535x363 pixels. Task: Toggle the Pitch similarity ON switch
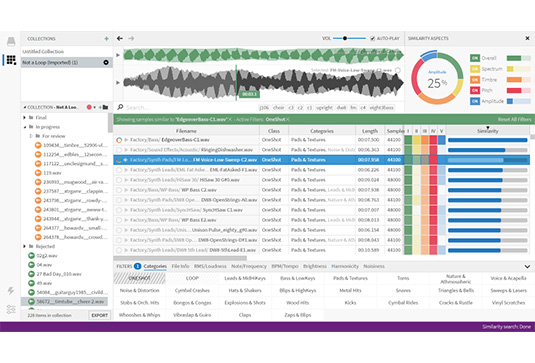(x=475, y=90)
